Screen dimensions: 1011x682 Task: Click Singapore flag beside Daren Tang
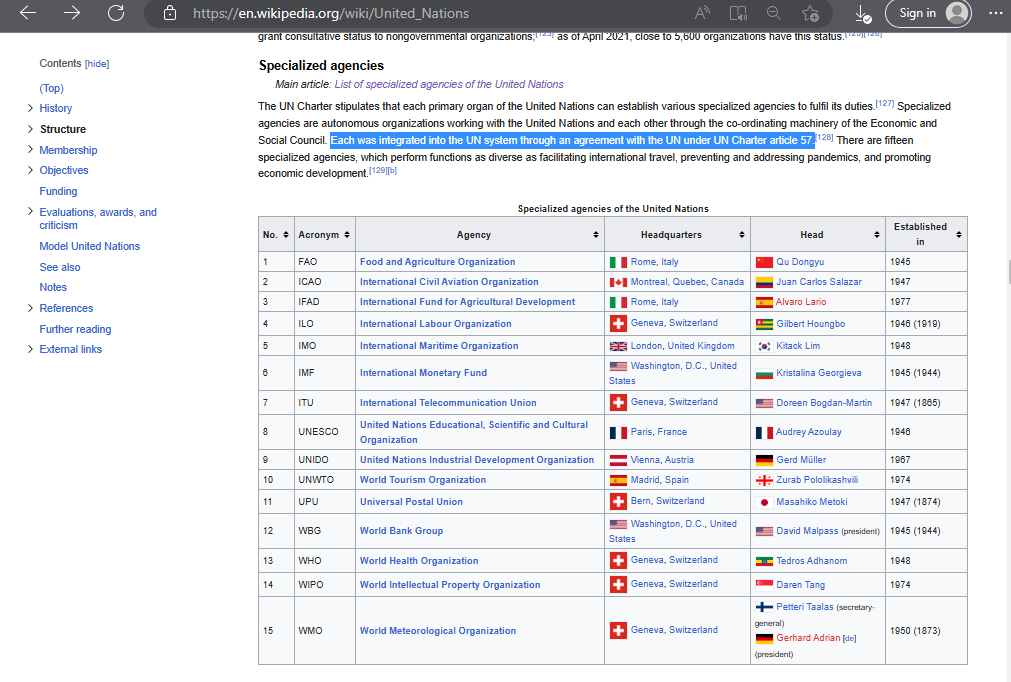click(x=764, y=585)
